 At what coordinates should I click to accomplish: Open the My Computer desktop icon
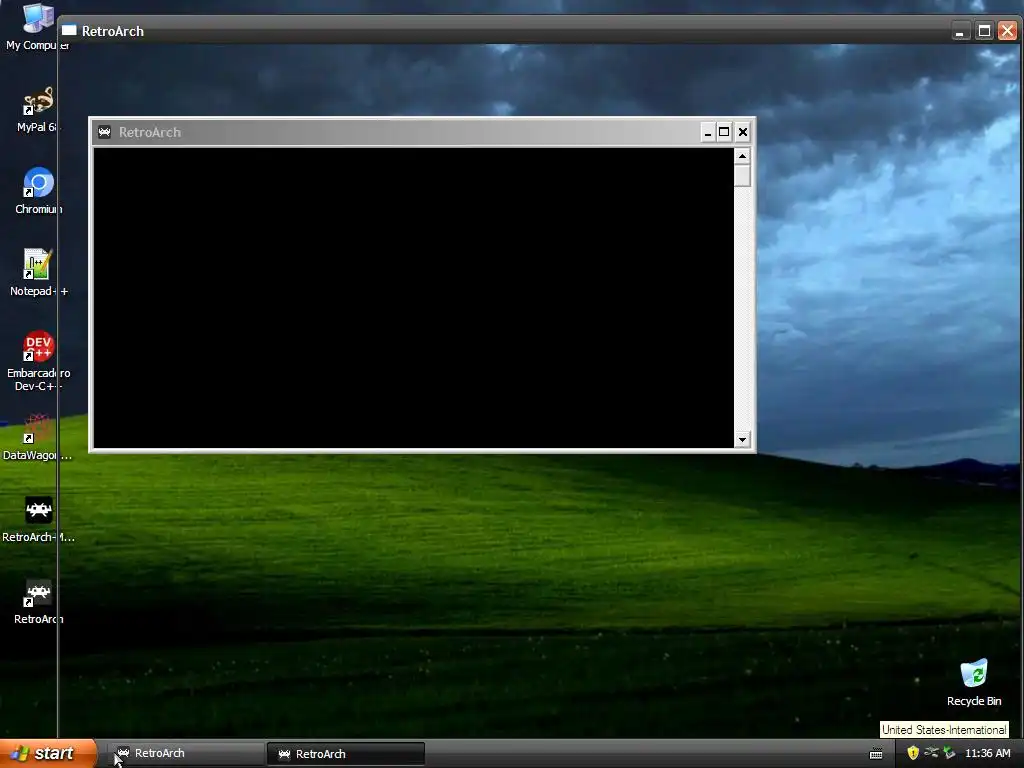click(36, 26)
